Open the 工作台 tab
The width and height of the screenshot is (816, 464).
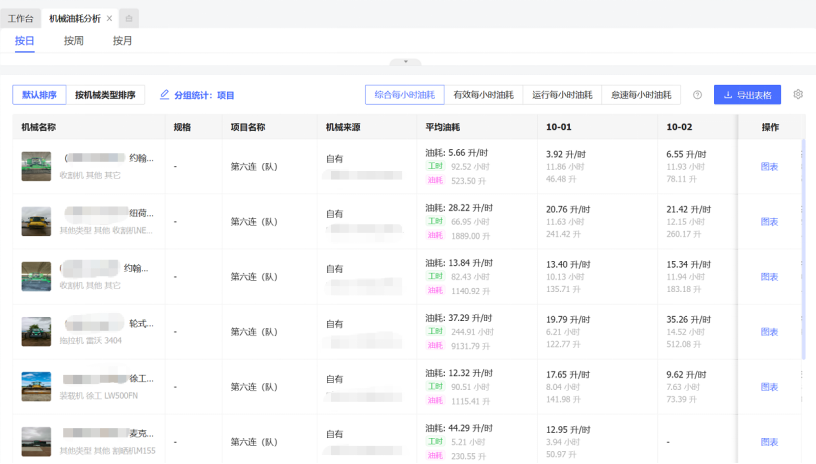[x=20, y=18]
